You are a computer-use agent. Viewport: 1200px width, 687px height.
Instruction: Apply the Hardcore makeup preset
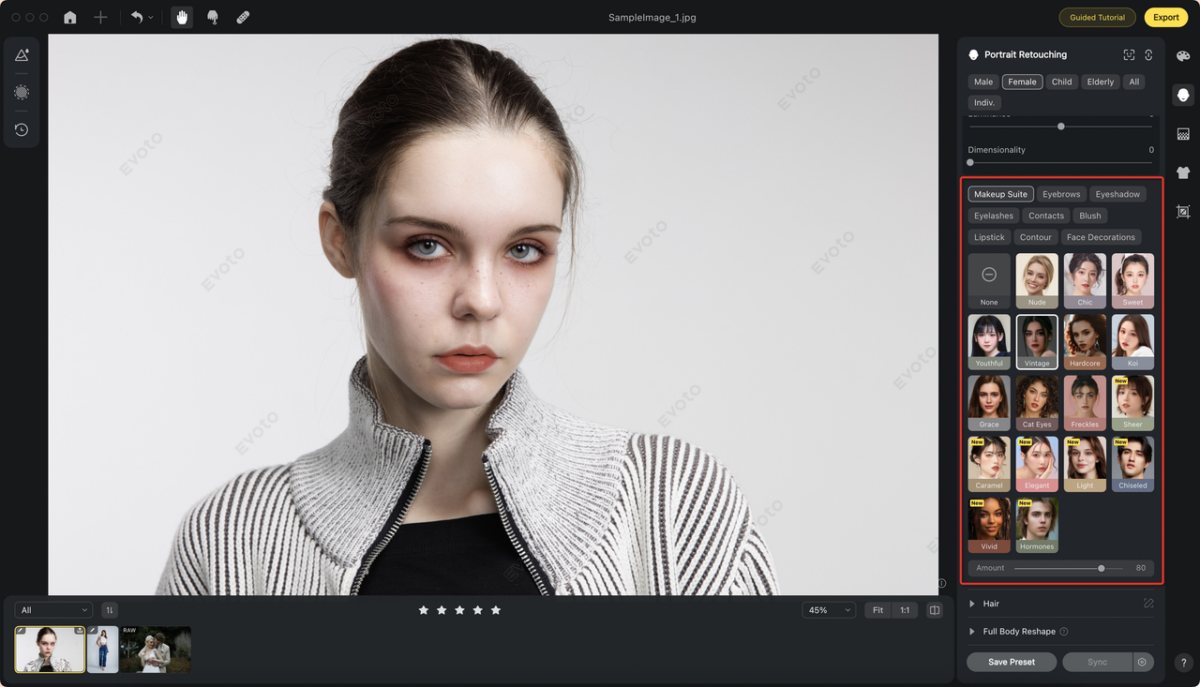click(x=1085, y=342)
